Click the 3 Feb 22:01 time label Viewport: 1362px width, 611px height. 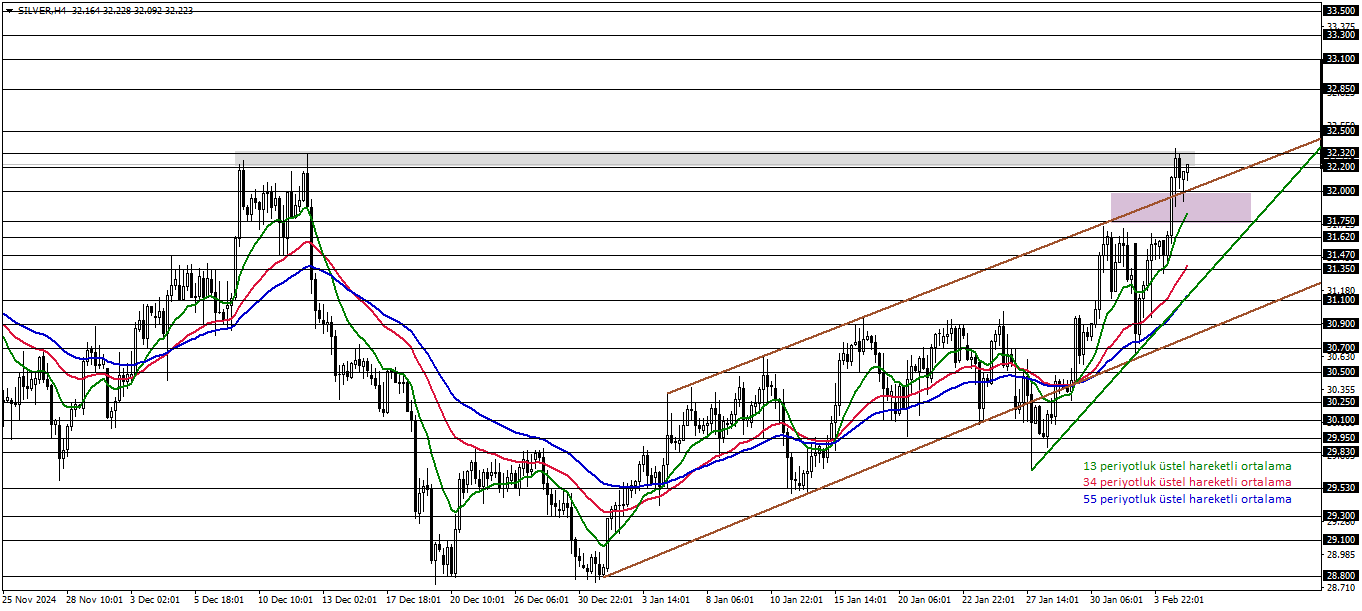[1180, 600]
